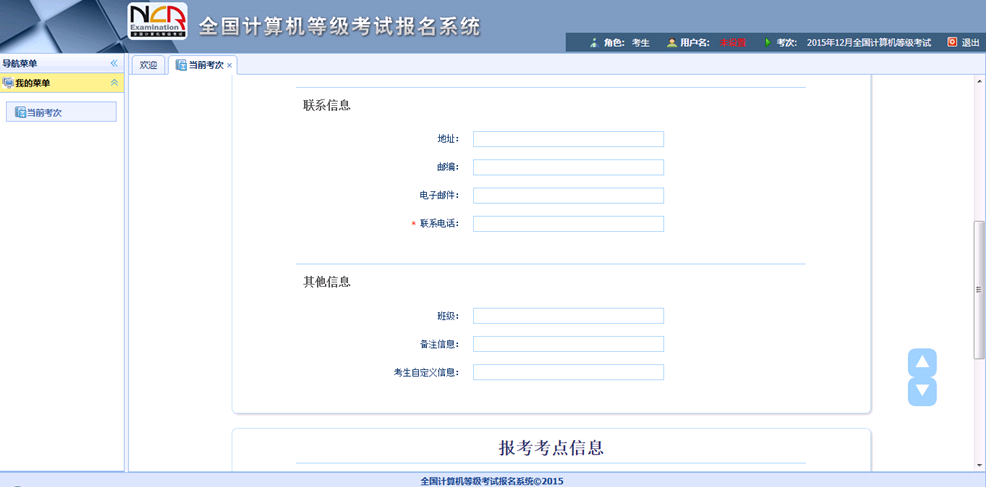Click the user avatar icon beside 用户名
The height and width of the screenshot is (487, 987).
(672, 43)
